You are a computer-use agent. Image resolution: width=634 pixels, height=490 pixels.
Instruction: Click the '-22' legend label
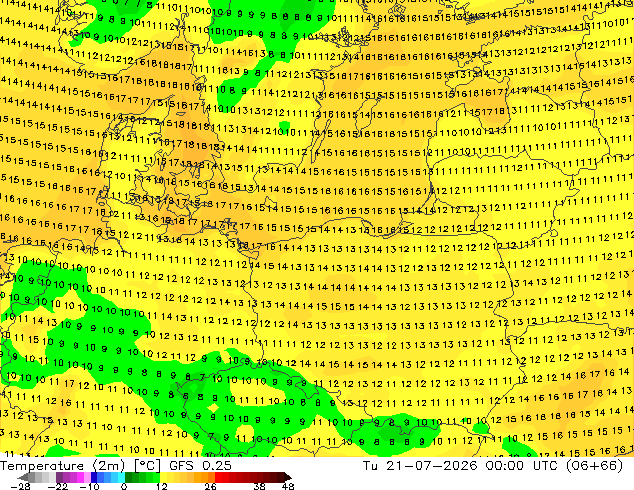click(x=57, y=486)
